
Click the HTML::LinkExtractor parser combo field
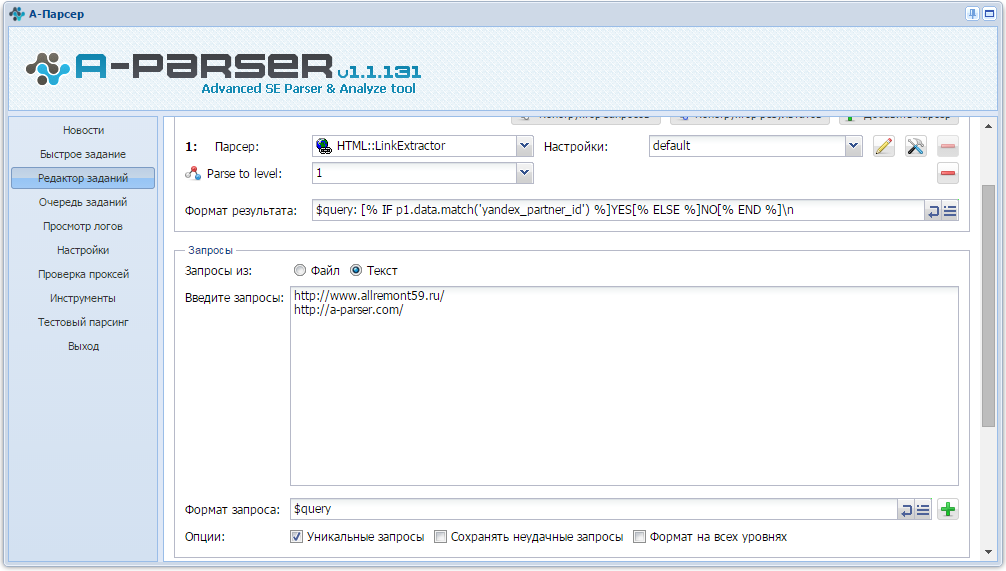coord(414,146)
